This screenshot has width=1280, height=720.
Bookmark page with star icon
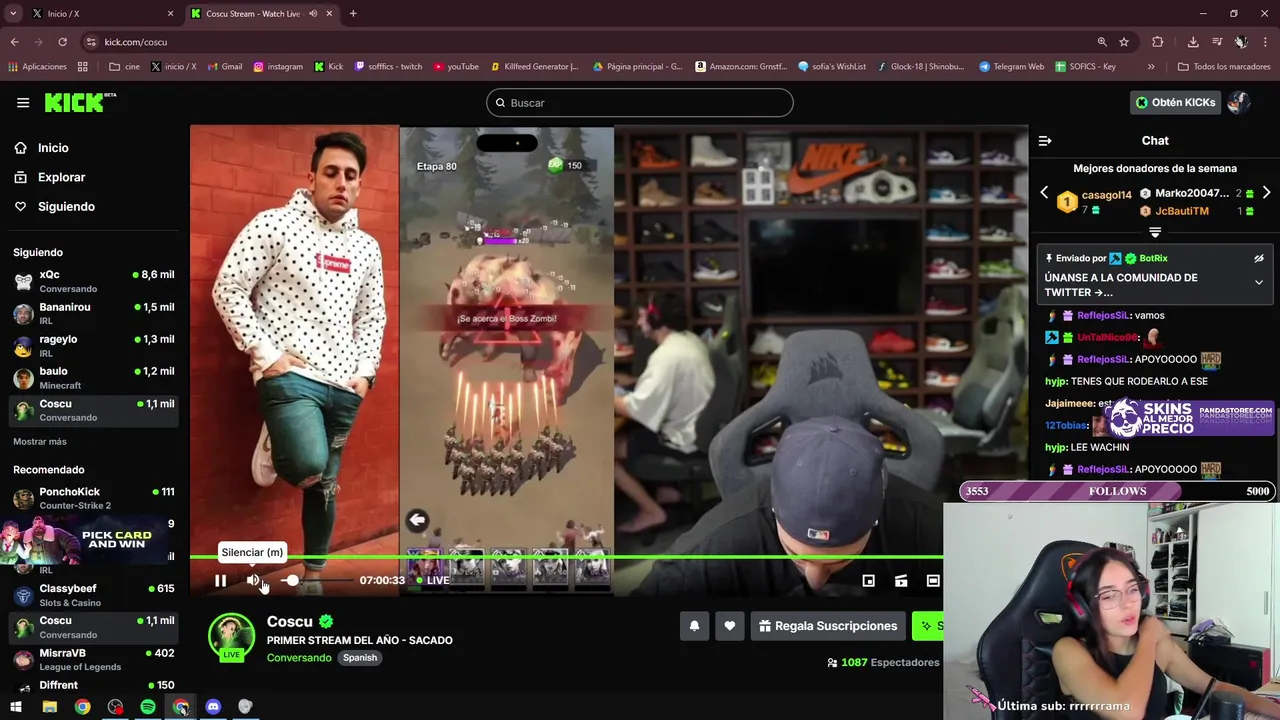pos(1124,42)
